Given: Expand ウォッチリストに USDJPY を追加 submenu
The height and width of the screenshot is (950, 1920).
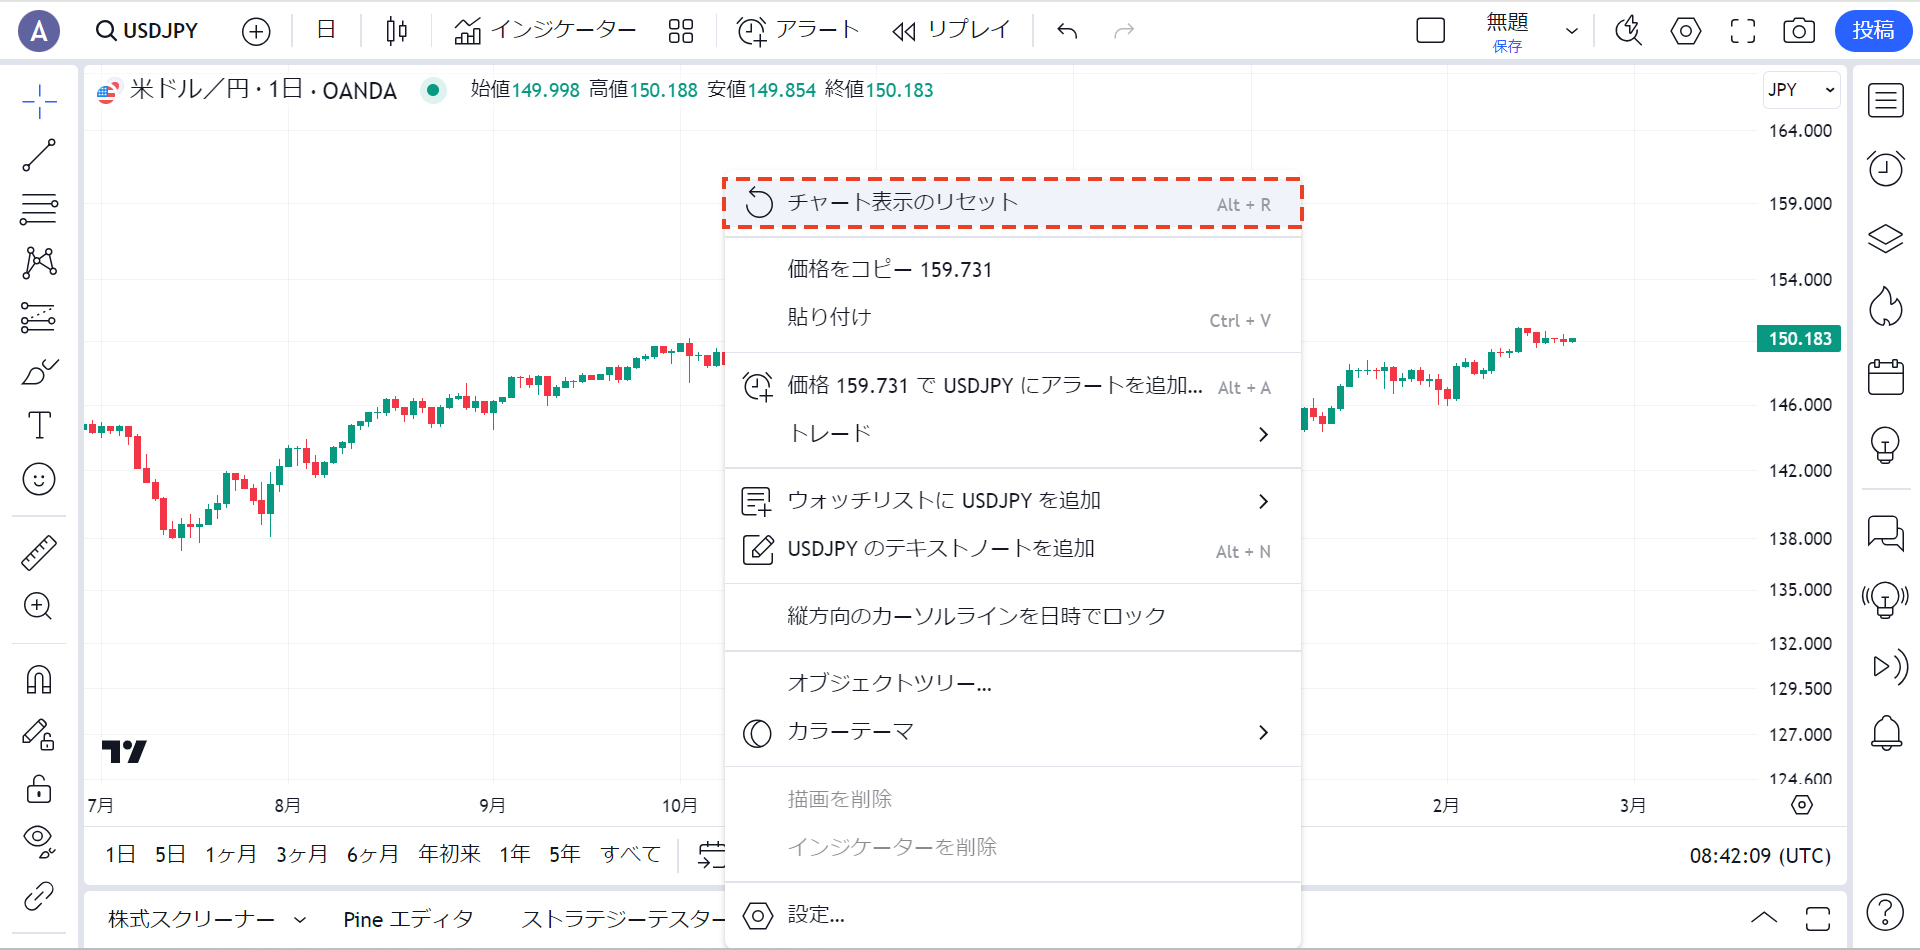Looking at the screenshot, I should click(x=1012, y=501).
